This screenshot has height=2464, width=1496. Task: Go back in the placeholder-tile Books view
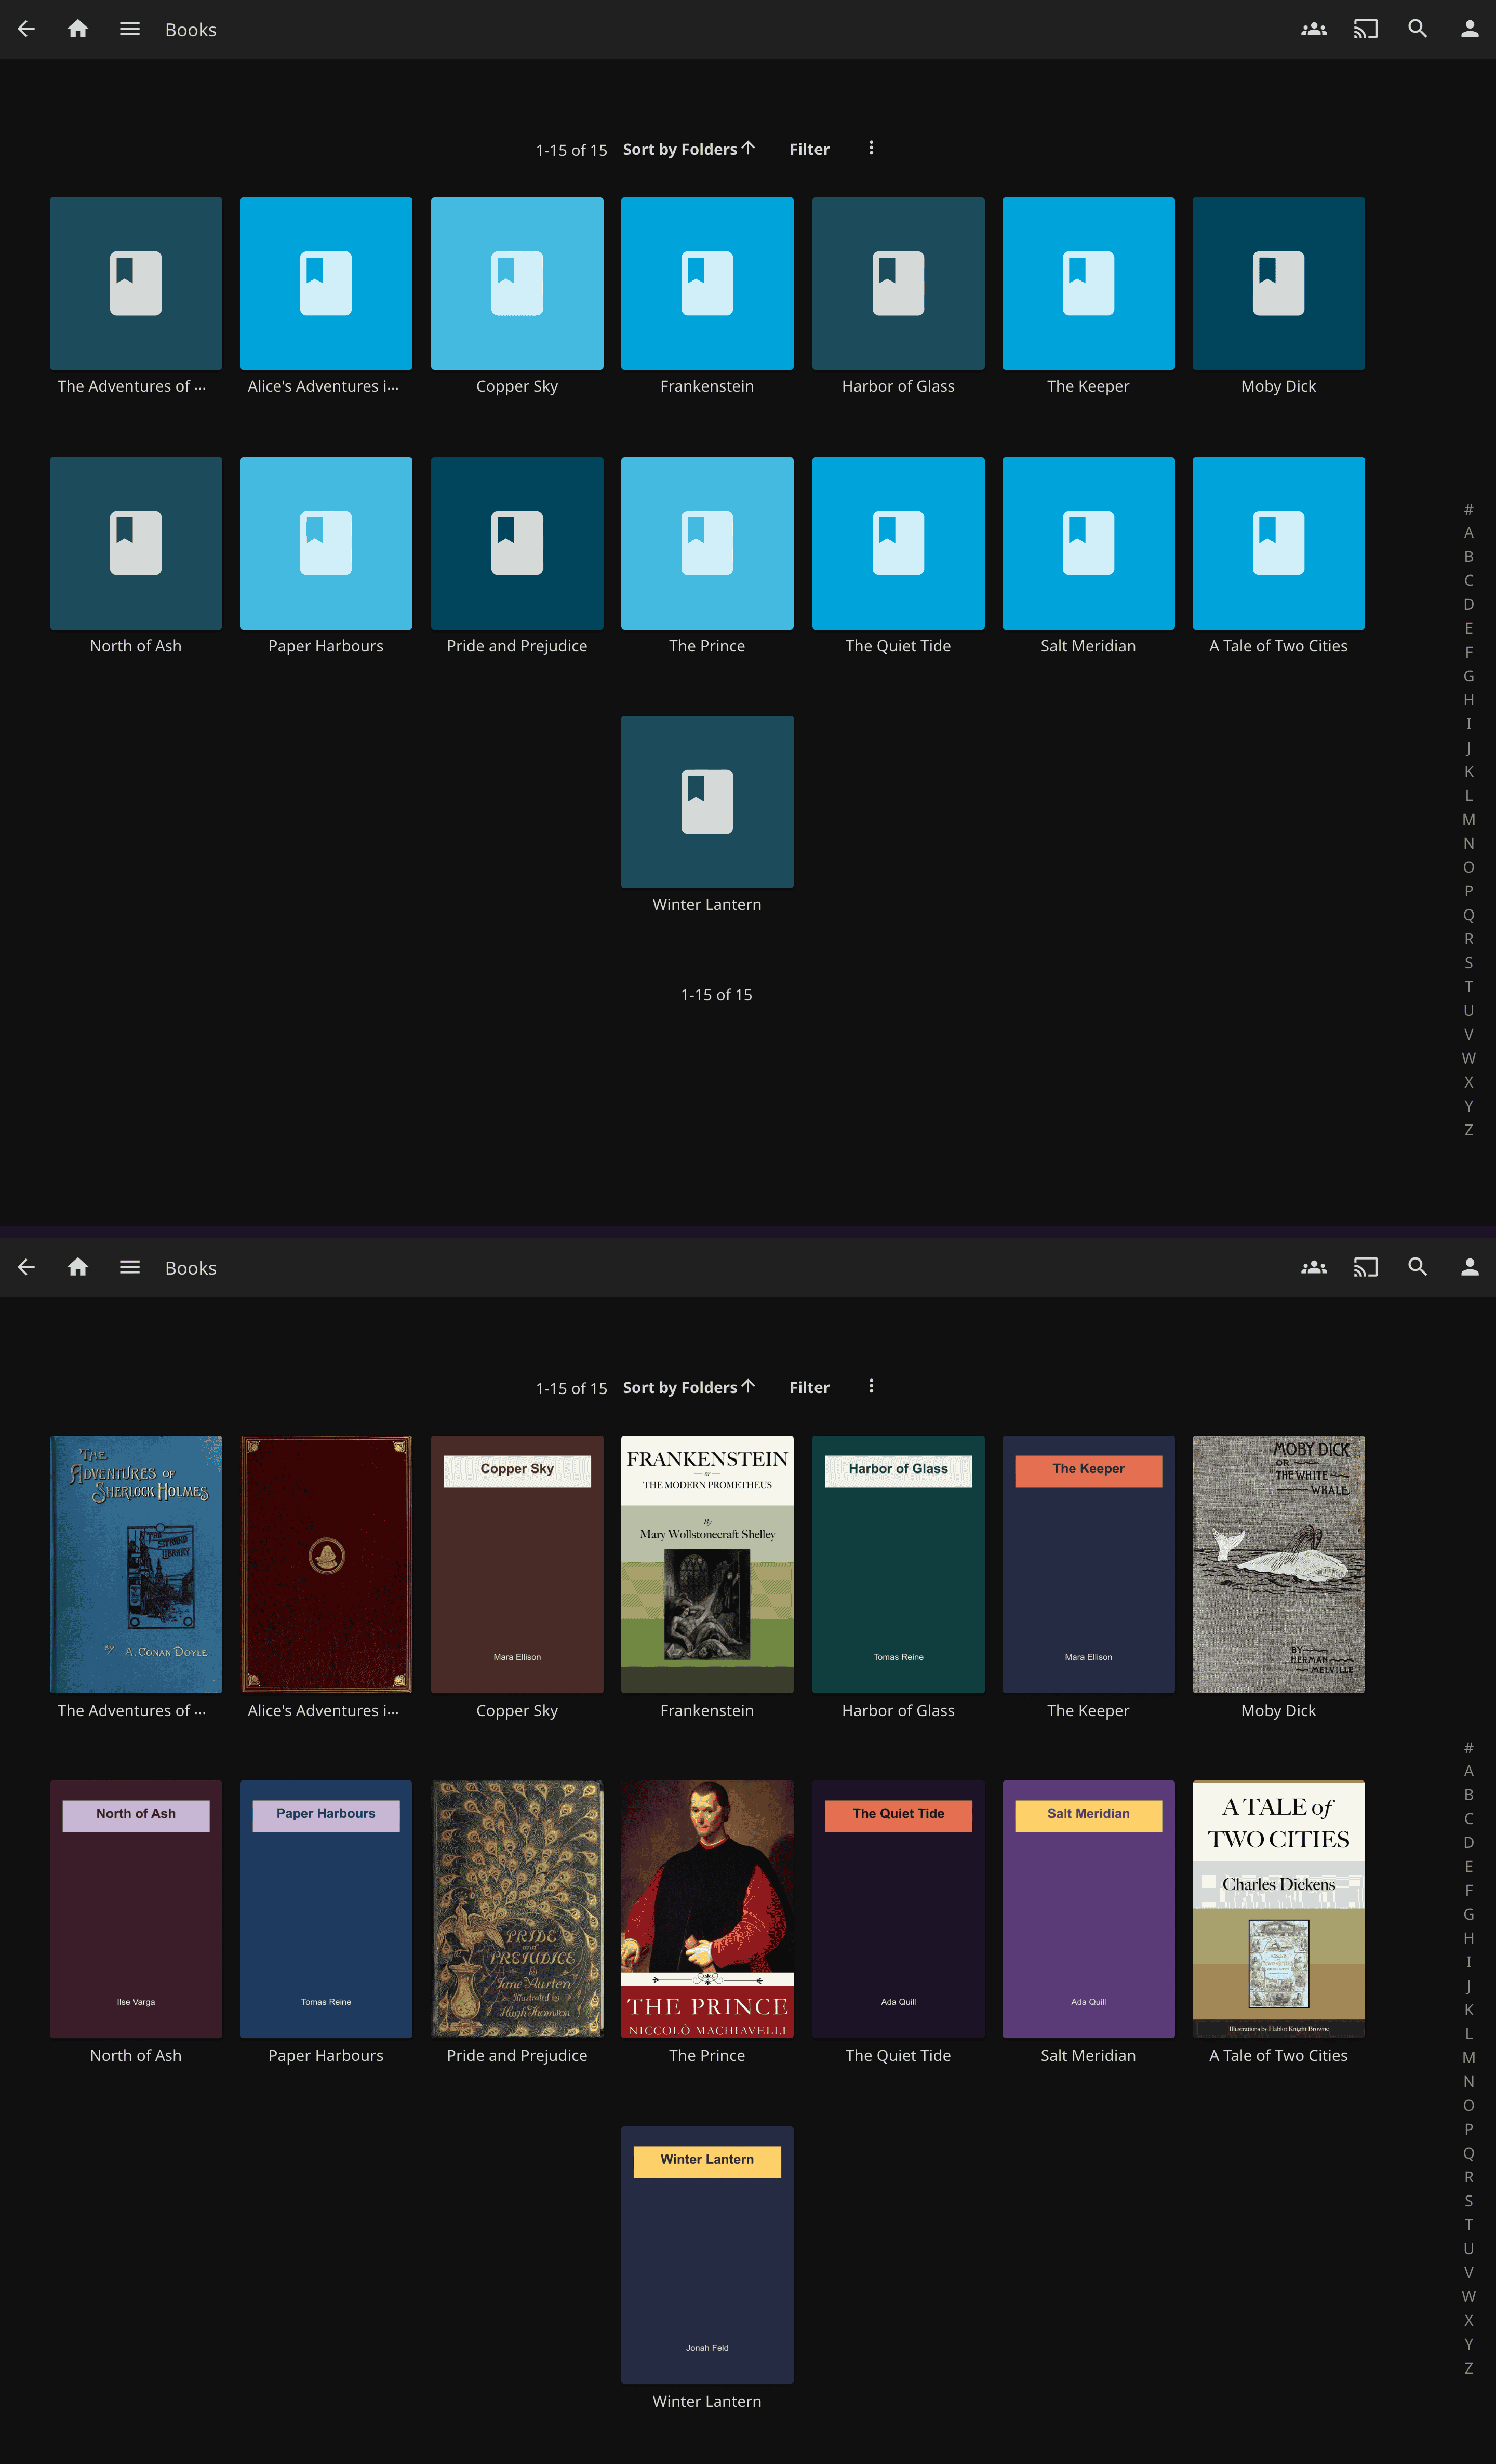(x=26, y=29)
